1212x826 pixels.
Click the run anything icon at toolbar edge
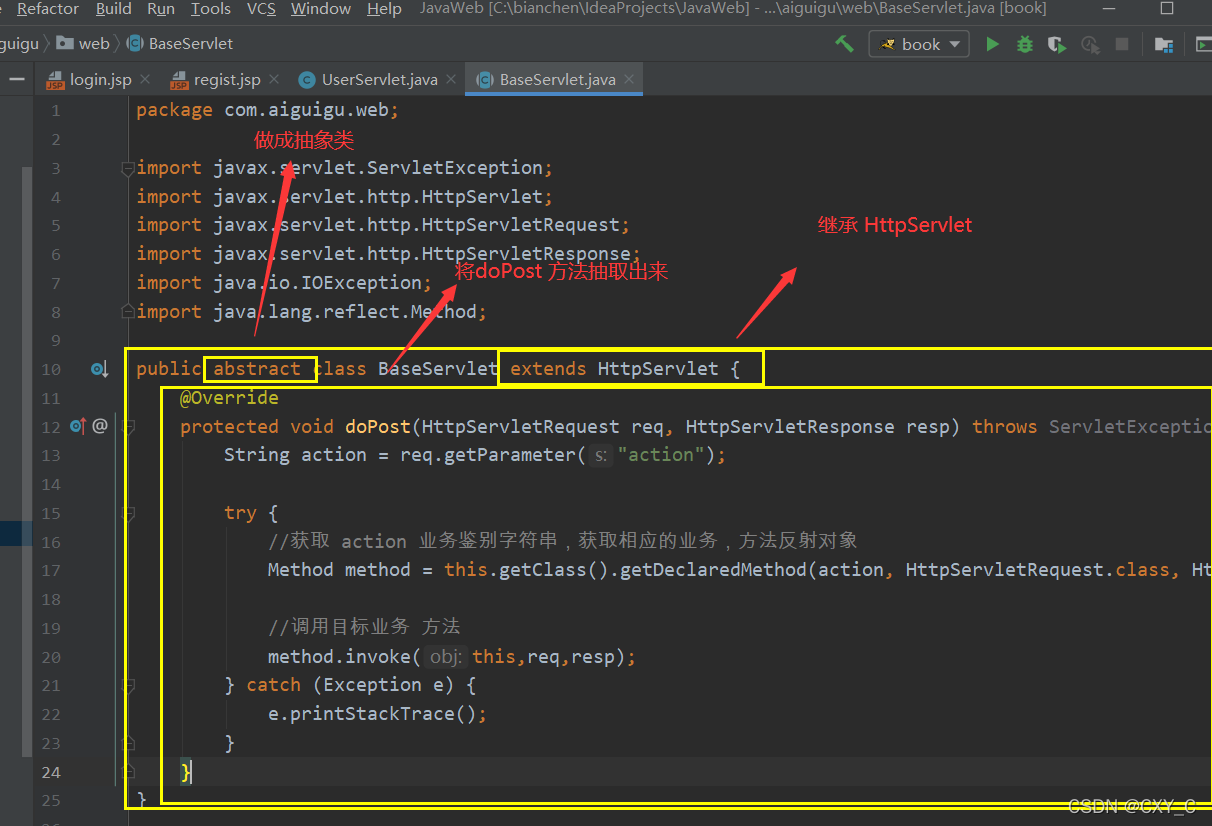pyautogui.click(x=1203, y=44)
